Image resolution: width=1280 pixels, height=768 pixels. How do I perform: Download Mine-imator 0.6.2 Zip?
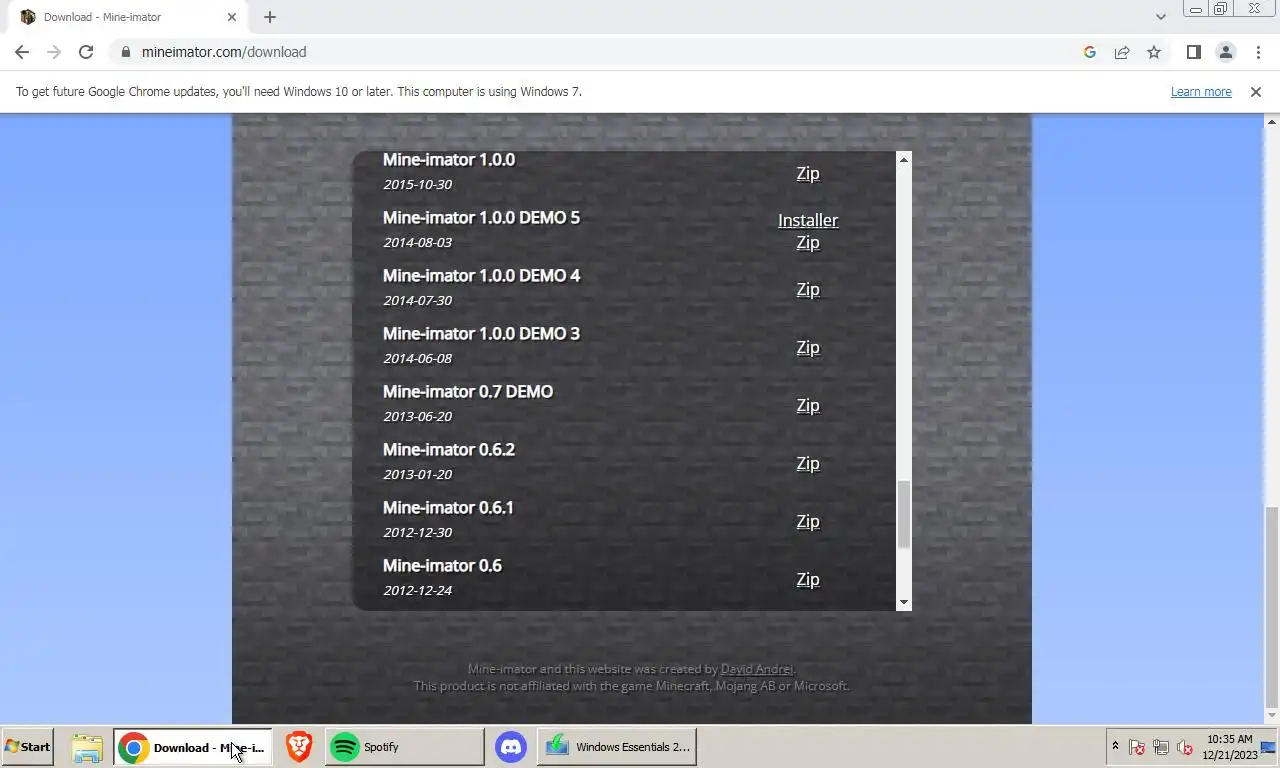(x=808, y=463)
